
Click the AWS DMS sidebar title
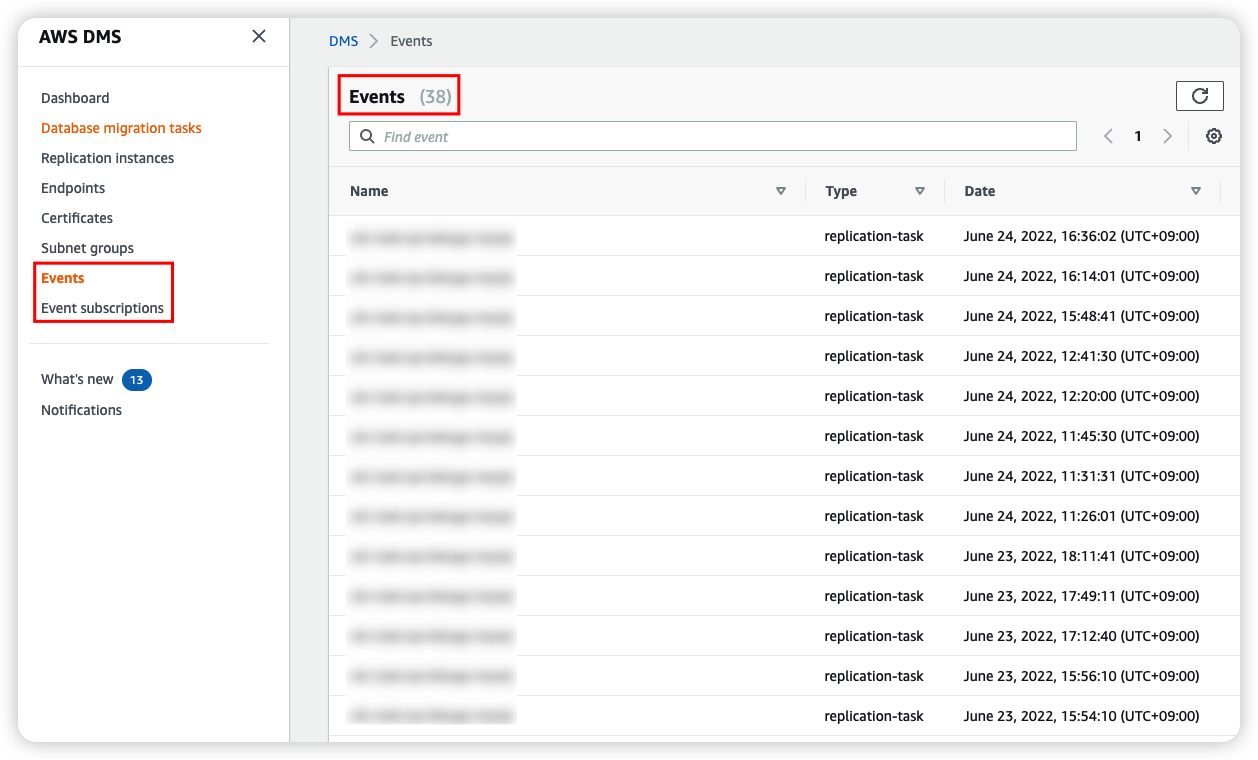point(80,37)
